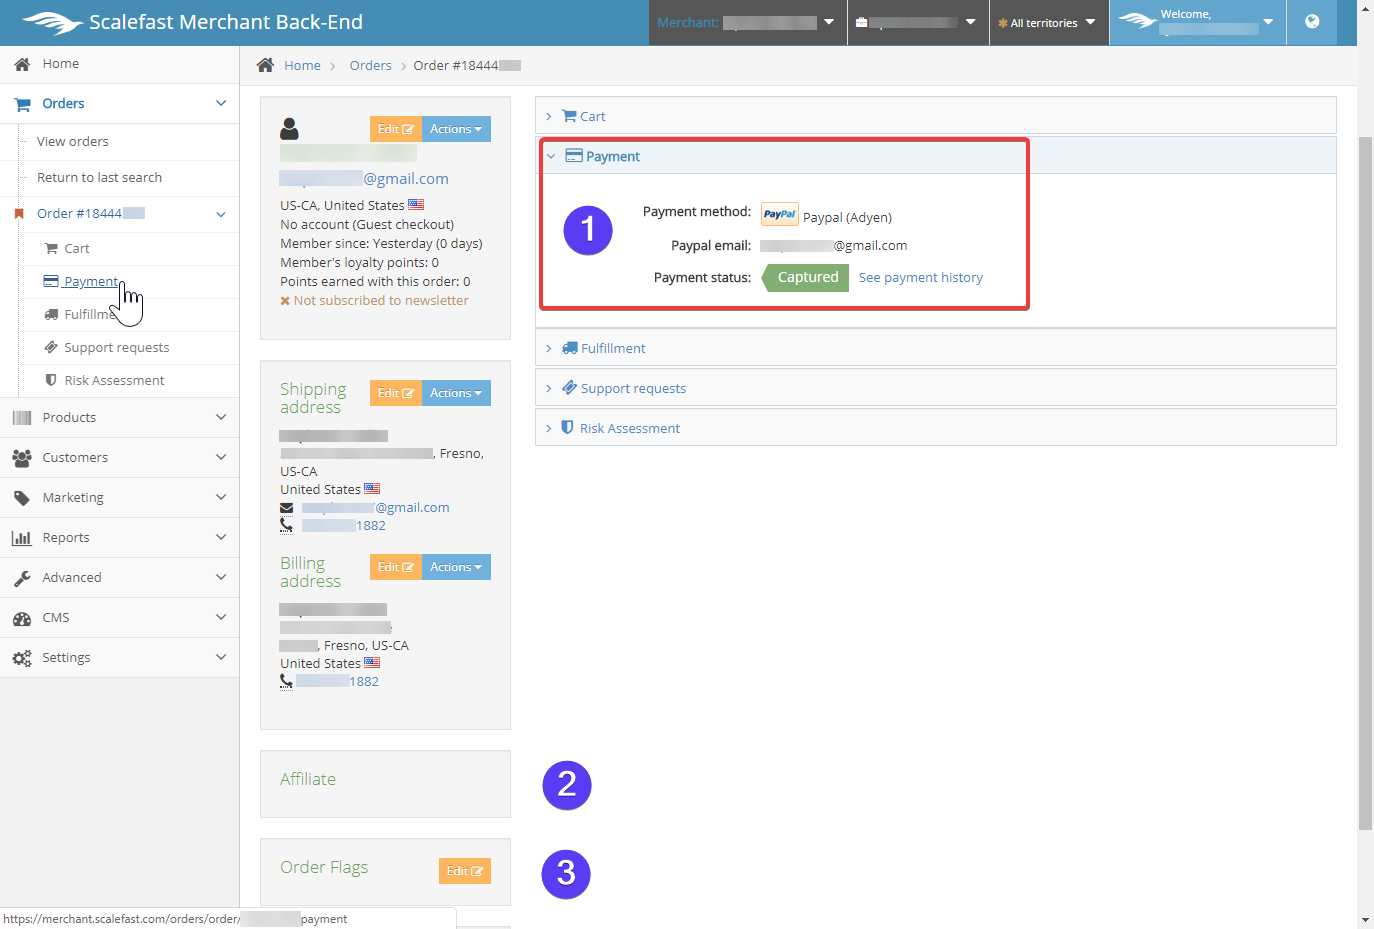Click the Scalefast bird logo
This screenshot has height=929, width=1374.
(x=52, y=22)
